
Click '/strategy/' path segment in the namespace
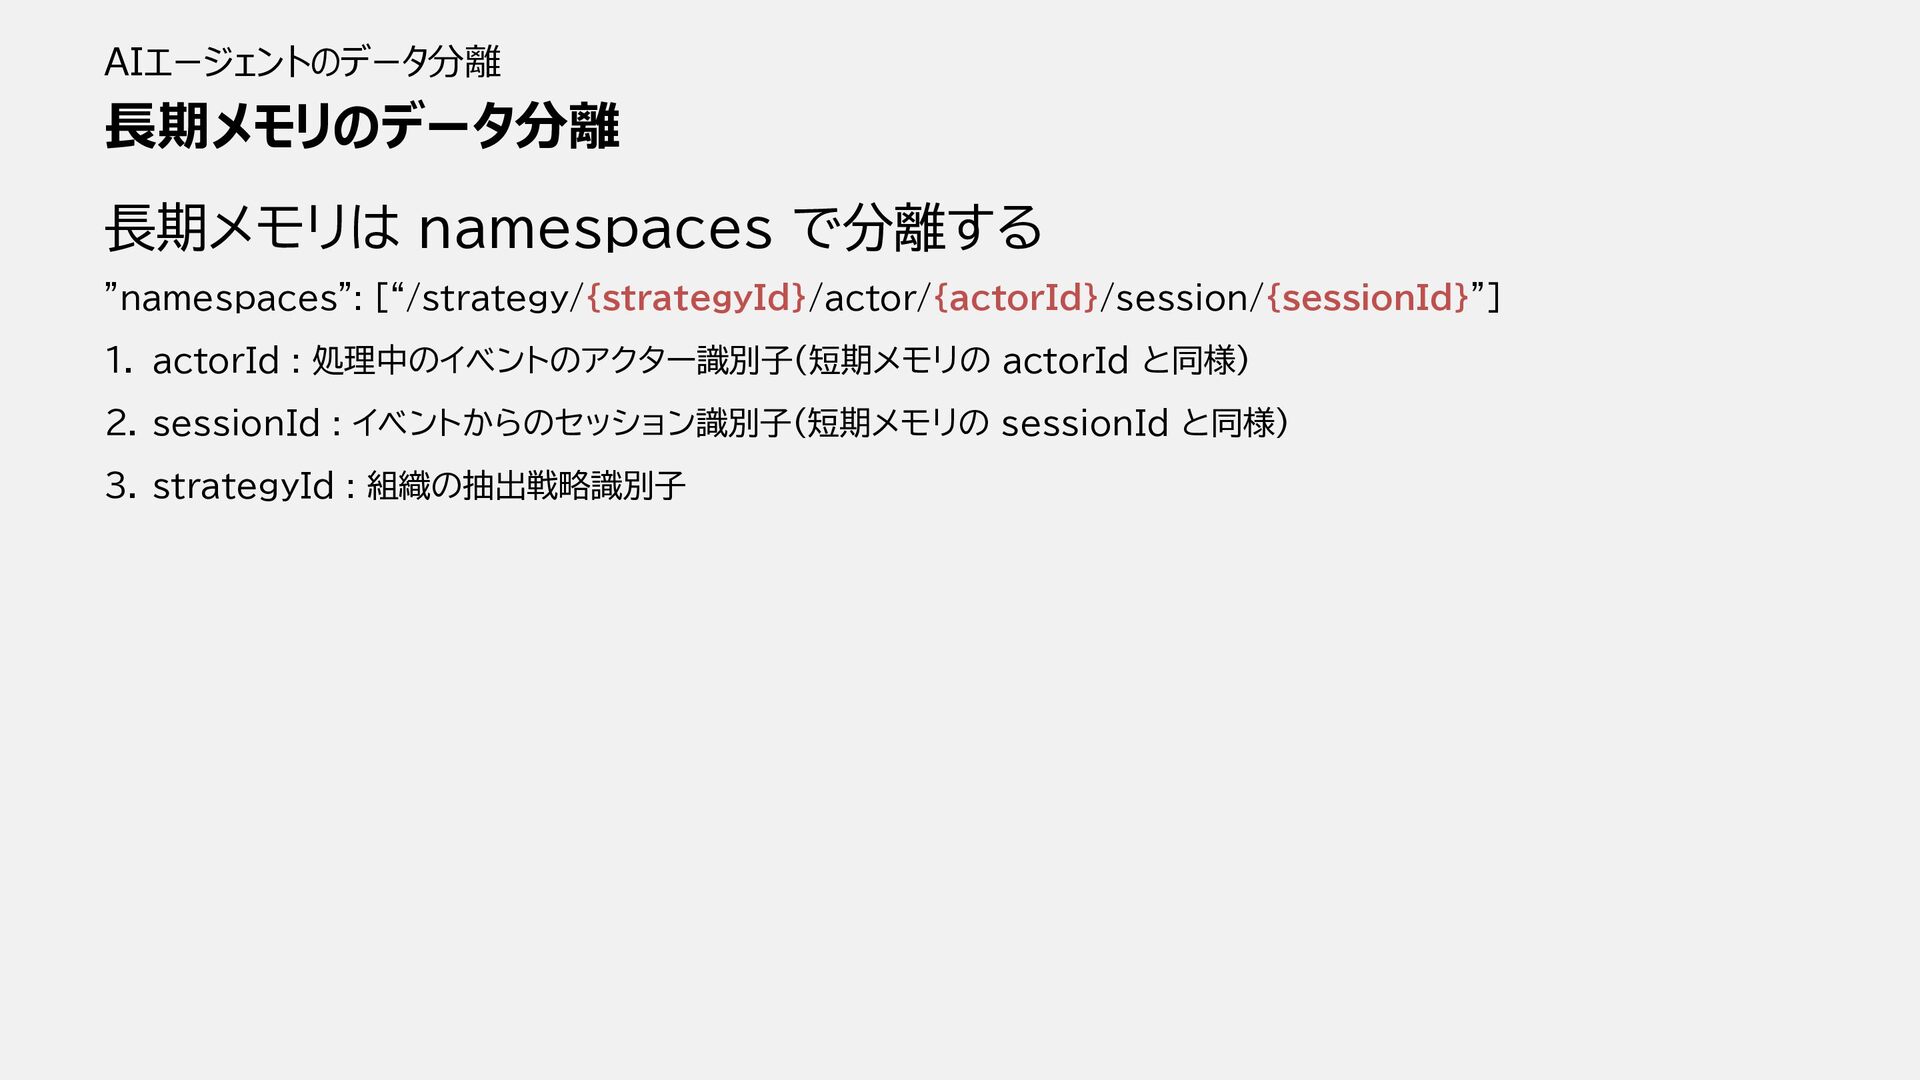tap(493, 298)
